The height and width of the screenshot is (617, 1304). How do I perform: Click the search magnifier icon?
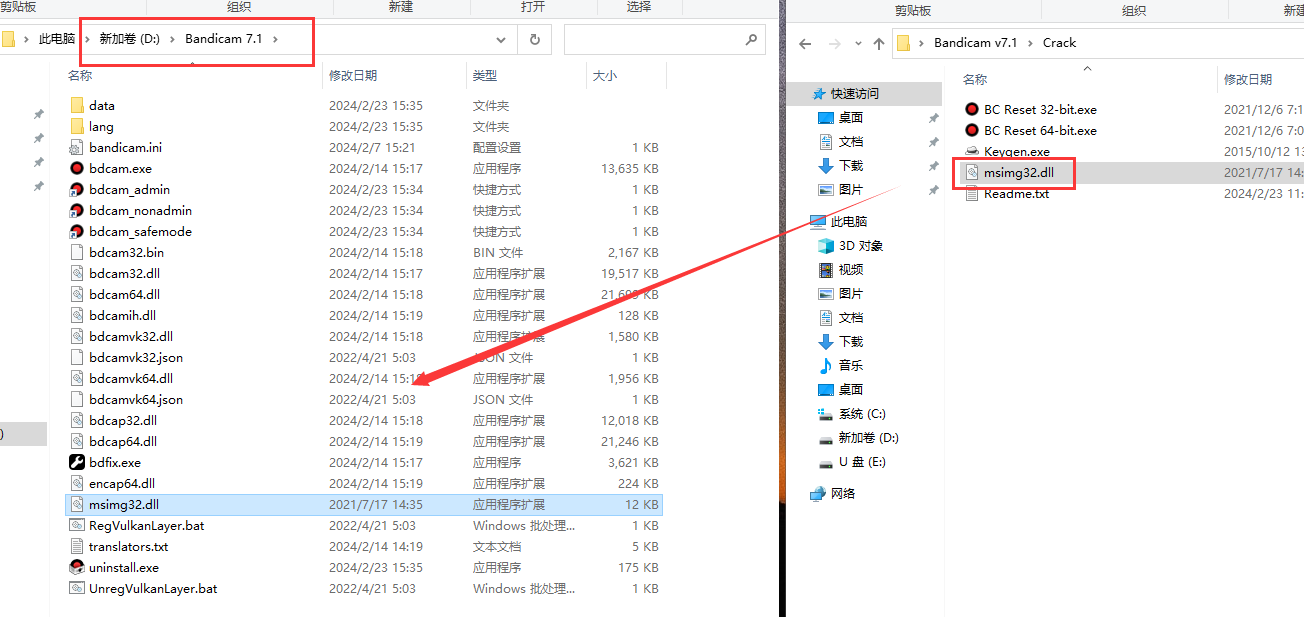pos(751,40)
